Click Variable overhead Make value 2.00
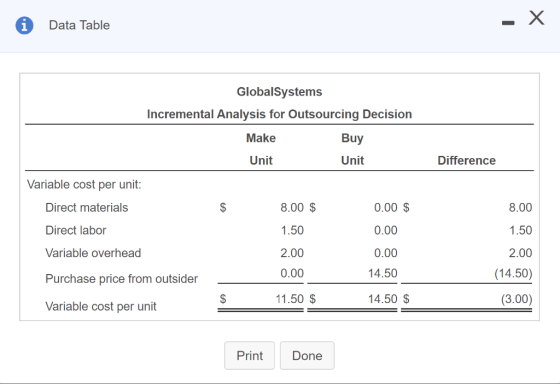560x384 pixels. [x=292, y=253]
